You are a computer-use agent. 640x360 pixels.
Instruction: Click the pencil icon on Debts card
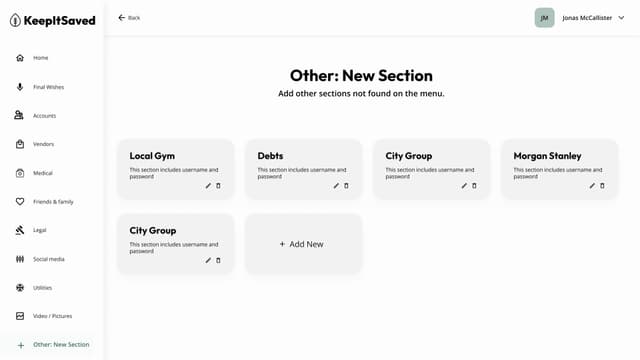[336, 186]
